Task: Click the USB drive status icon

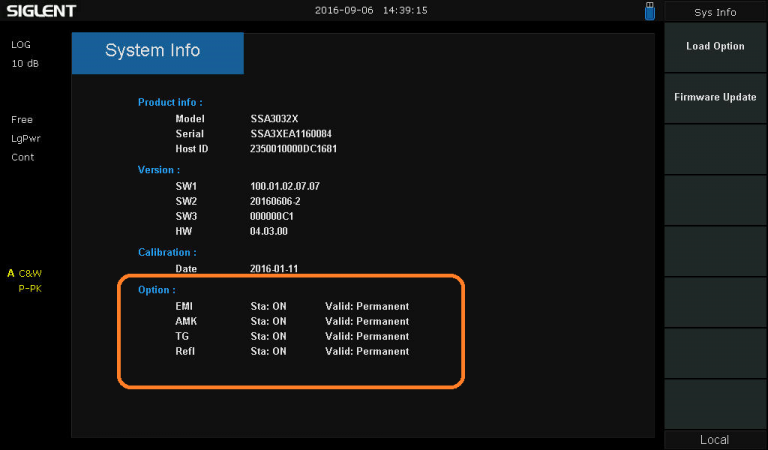Action: 649,11
